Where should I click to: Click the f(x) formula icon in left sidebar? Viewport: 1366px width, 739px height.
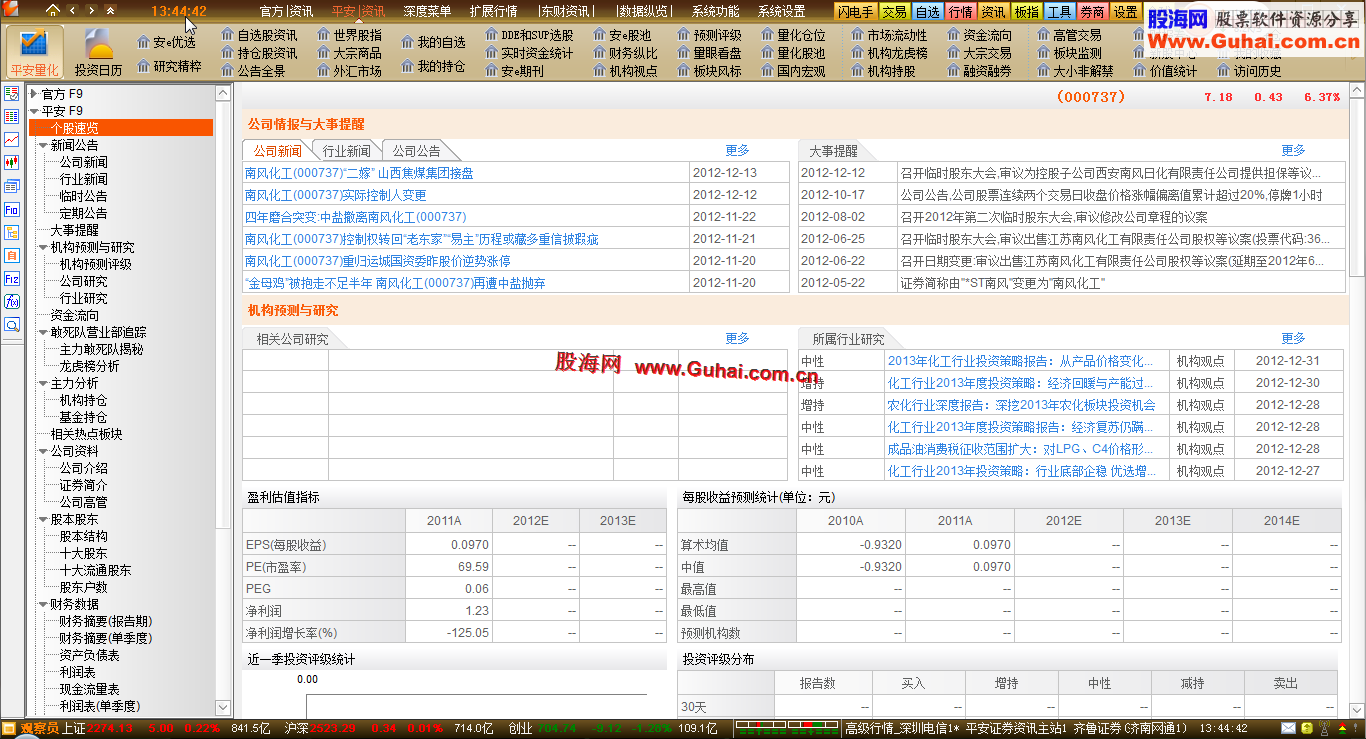point(12,302)
